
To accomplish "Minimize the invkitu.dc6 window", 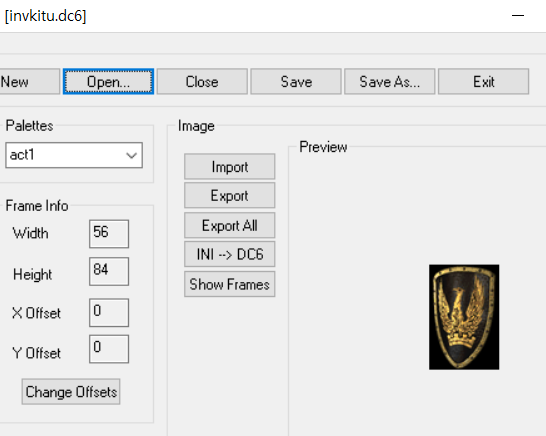I will click(x=518, y=16).
